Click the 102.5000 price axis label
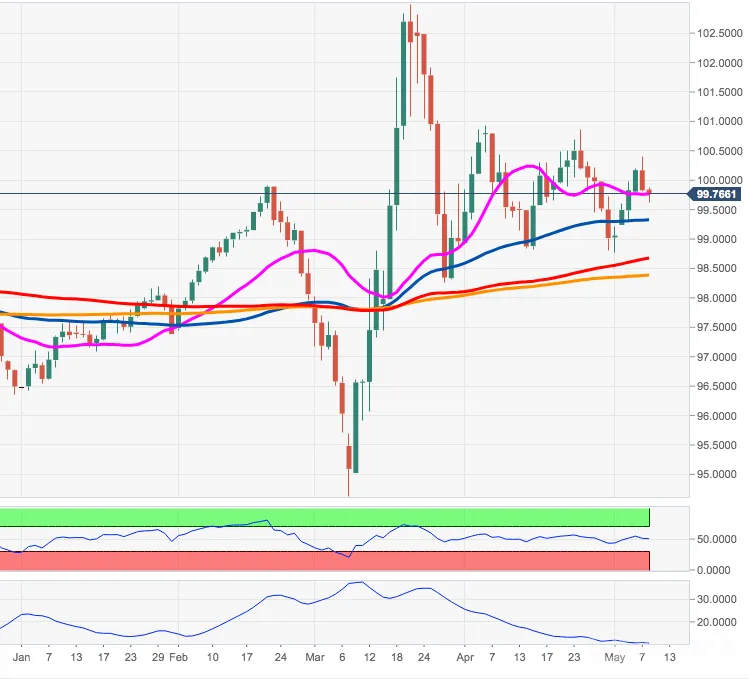749x679 pixels. point(719,33)
